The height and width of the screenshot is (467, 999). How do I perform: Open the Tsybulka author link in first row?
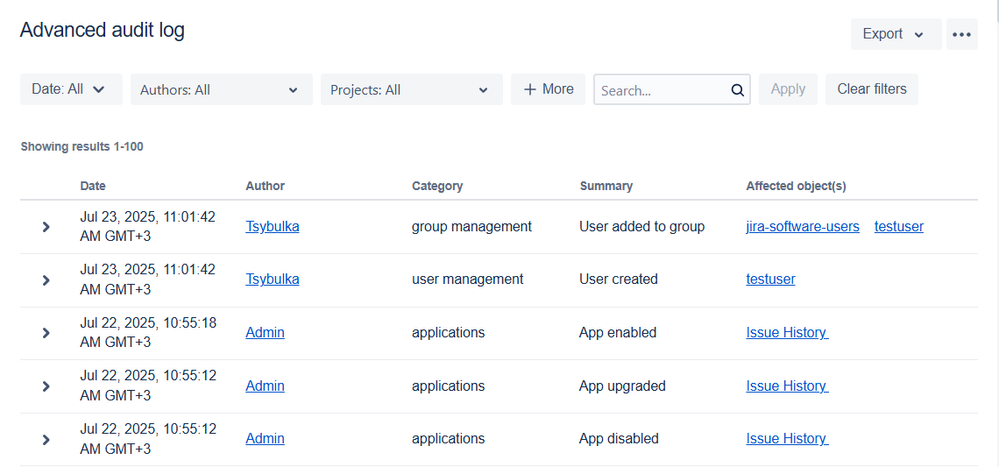[x=272, y=226]
